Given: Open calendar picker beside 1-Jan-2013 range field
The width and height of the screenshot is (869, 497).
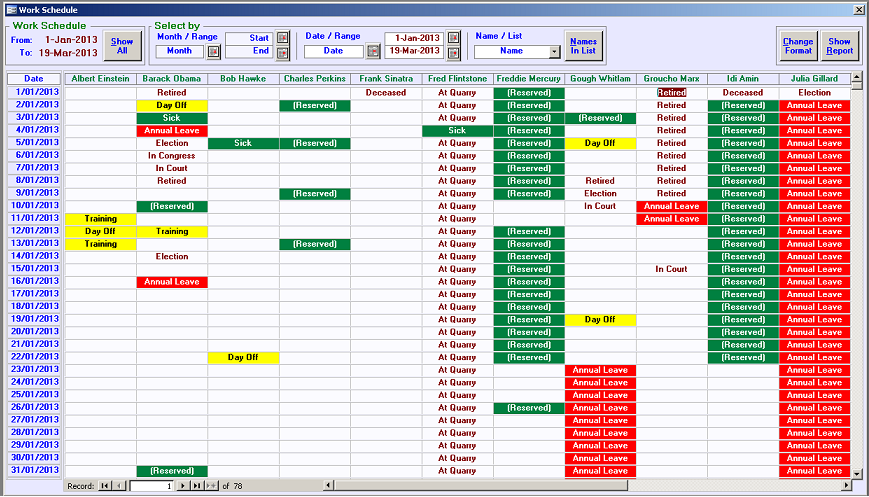Looking at the screenshot, I should (x=453, y=38).
